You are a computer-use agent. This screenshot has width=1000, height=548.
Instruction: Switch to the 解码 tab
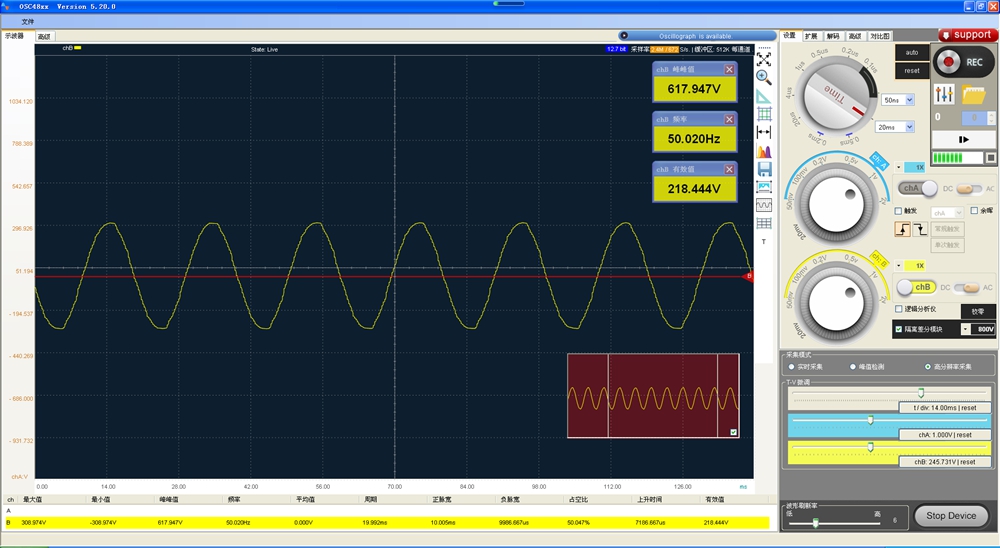tap(833, 36)
